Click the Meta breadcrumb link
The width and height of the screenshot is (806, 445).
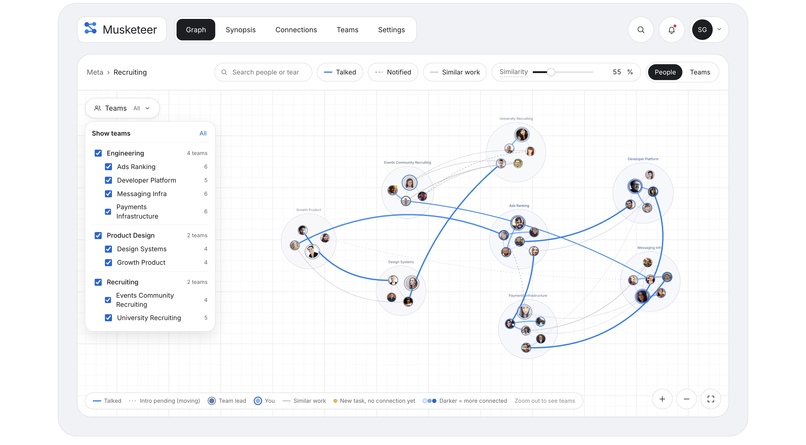pyautogui.click(x=95, y=72)
